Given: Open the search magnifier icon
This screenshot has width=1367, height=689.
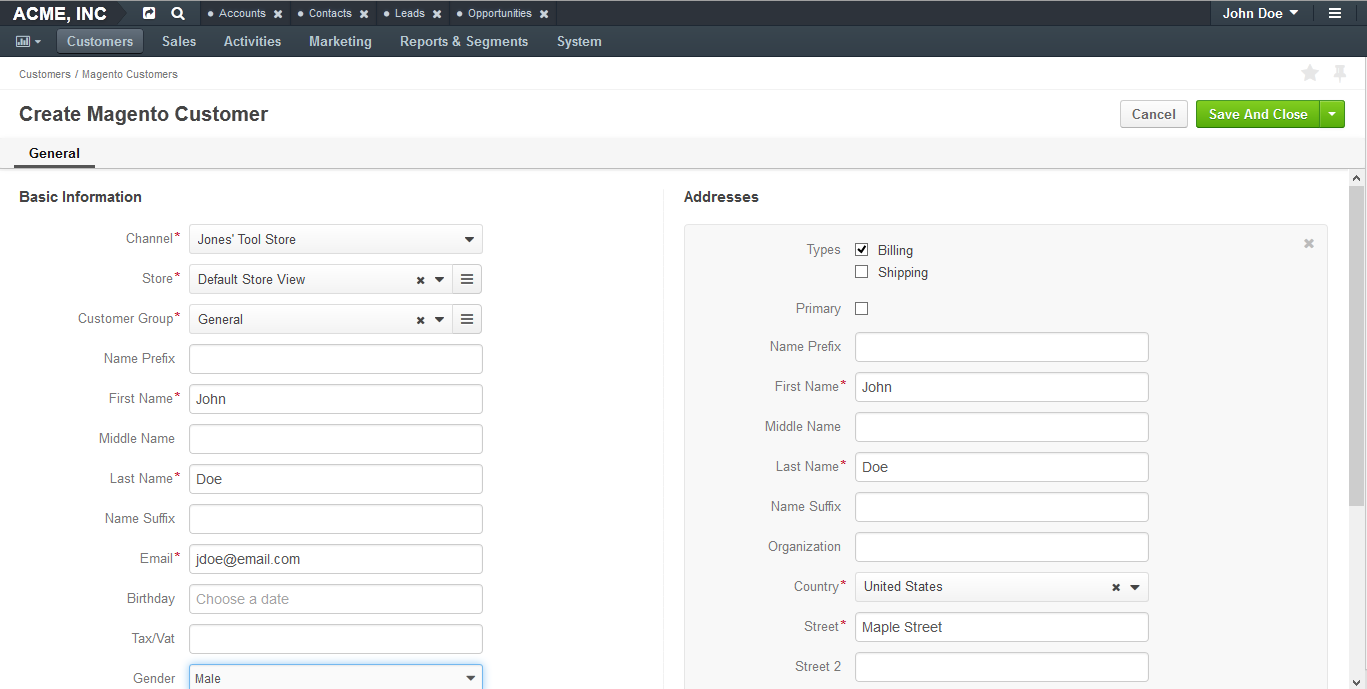Looking at the screenshot, I should tap(177, 13).
